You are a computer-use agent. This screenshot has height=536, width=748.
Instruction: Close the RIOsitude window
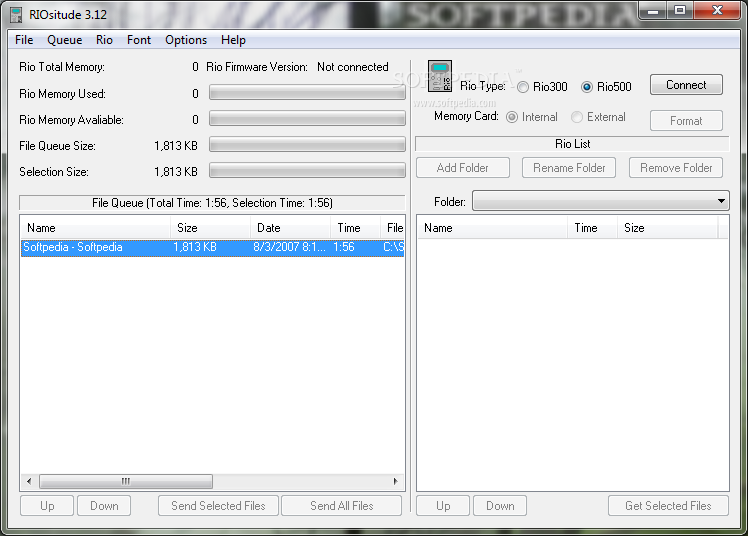[717, 11]
